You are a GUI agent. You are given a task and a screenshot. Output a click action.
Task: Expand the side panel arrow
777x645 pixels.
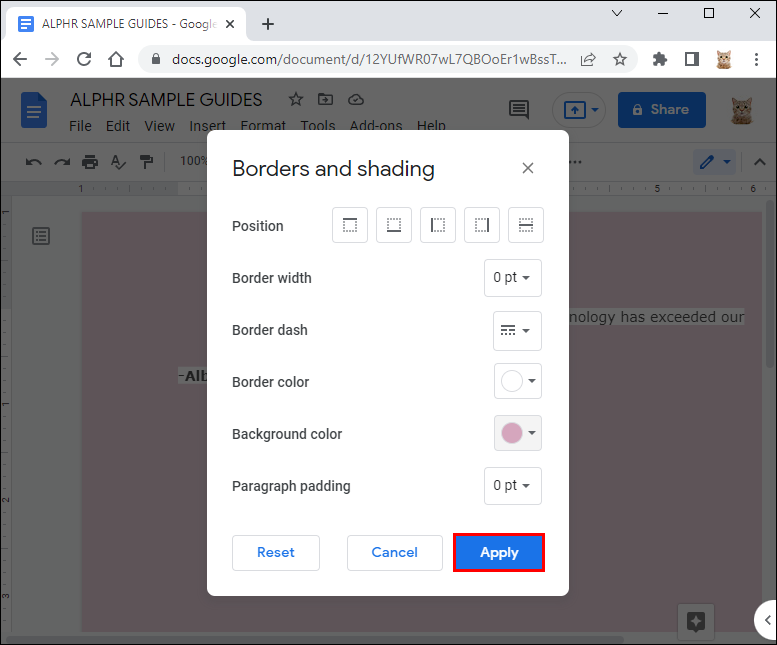click(x=767, y=620)
